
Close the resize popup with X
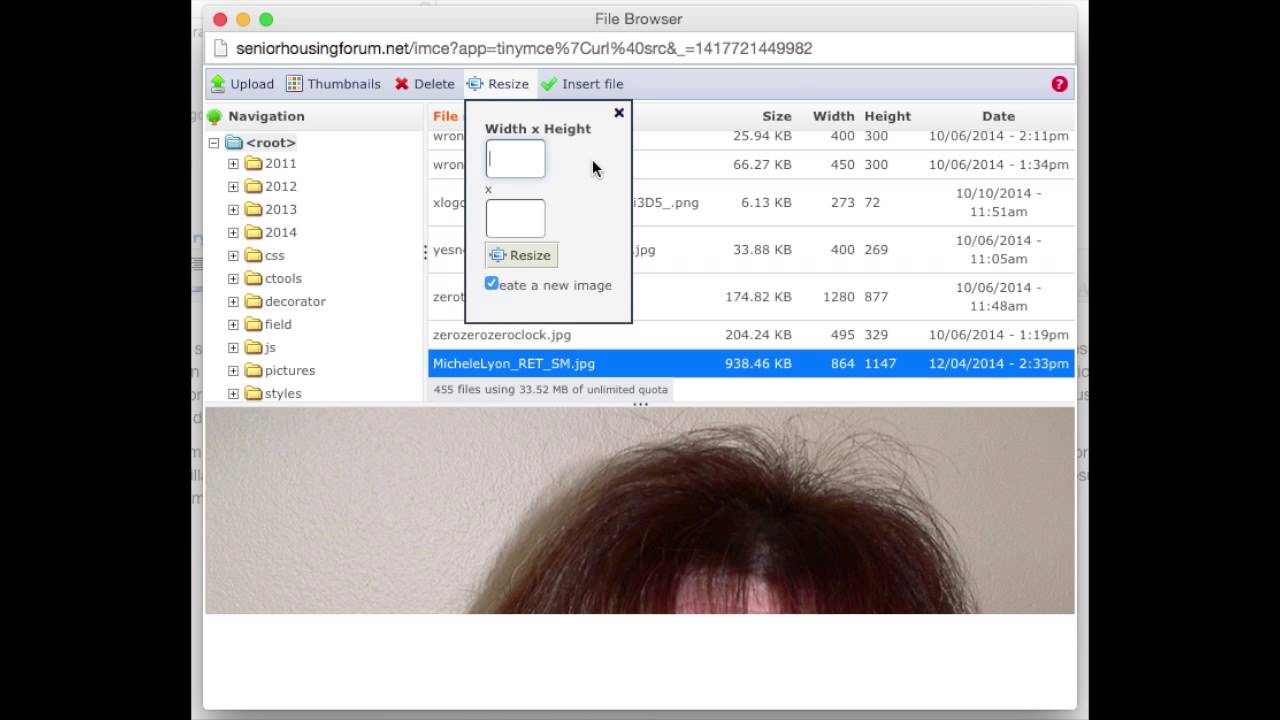pos(619,113)
